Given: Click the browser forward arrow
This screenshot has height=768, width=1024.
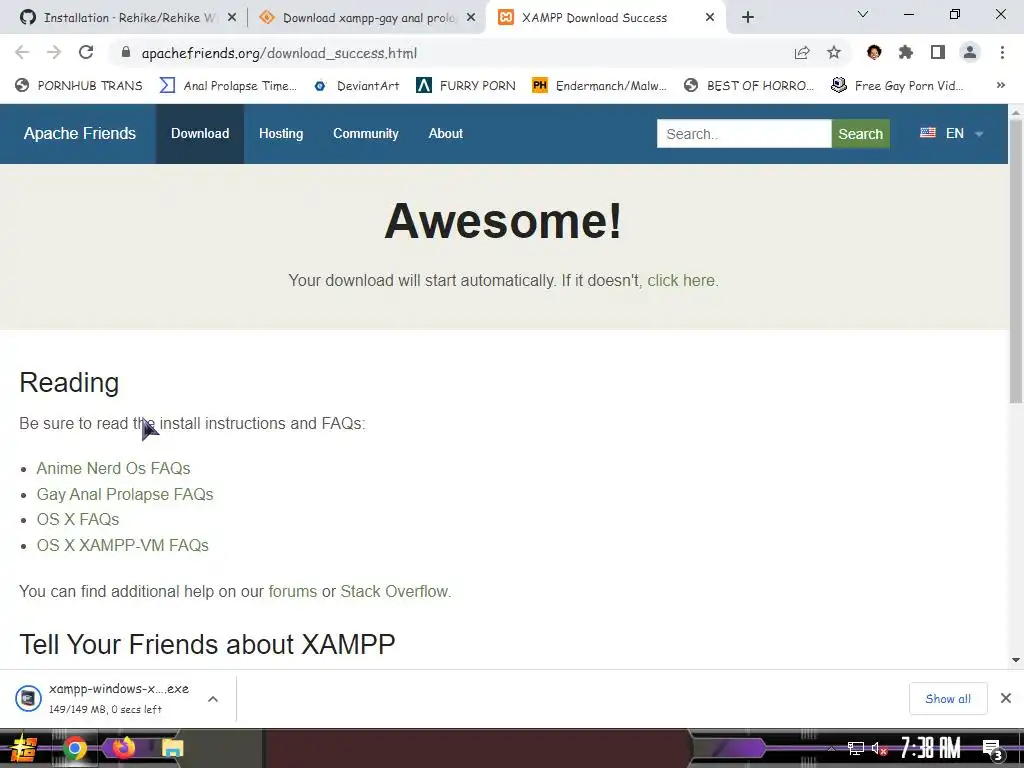Looking at the screenshot, I should point(54,52).
